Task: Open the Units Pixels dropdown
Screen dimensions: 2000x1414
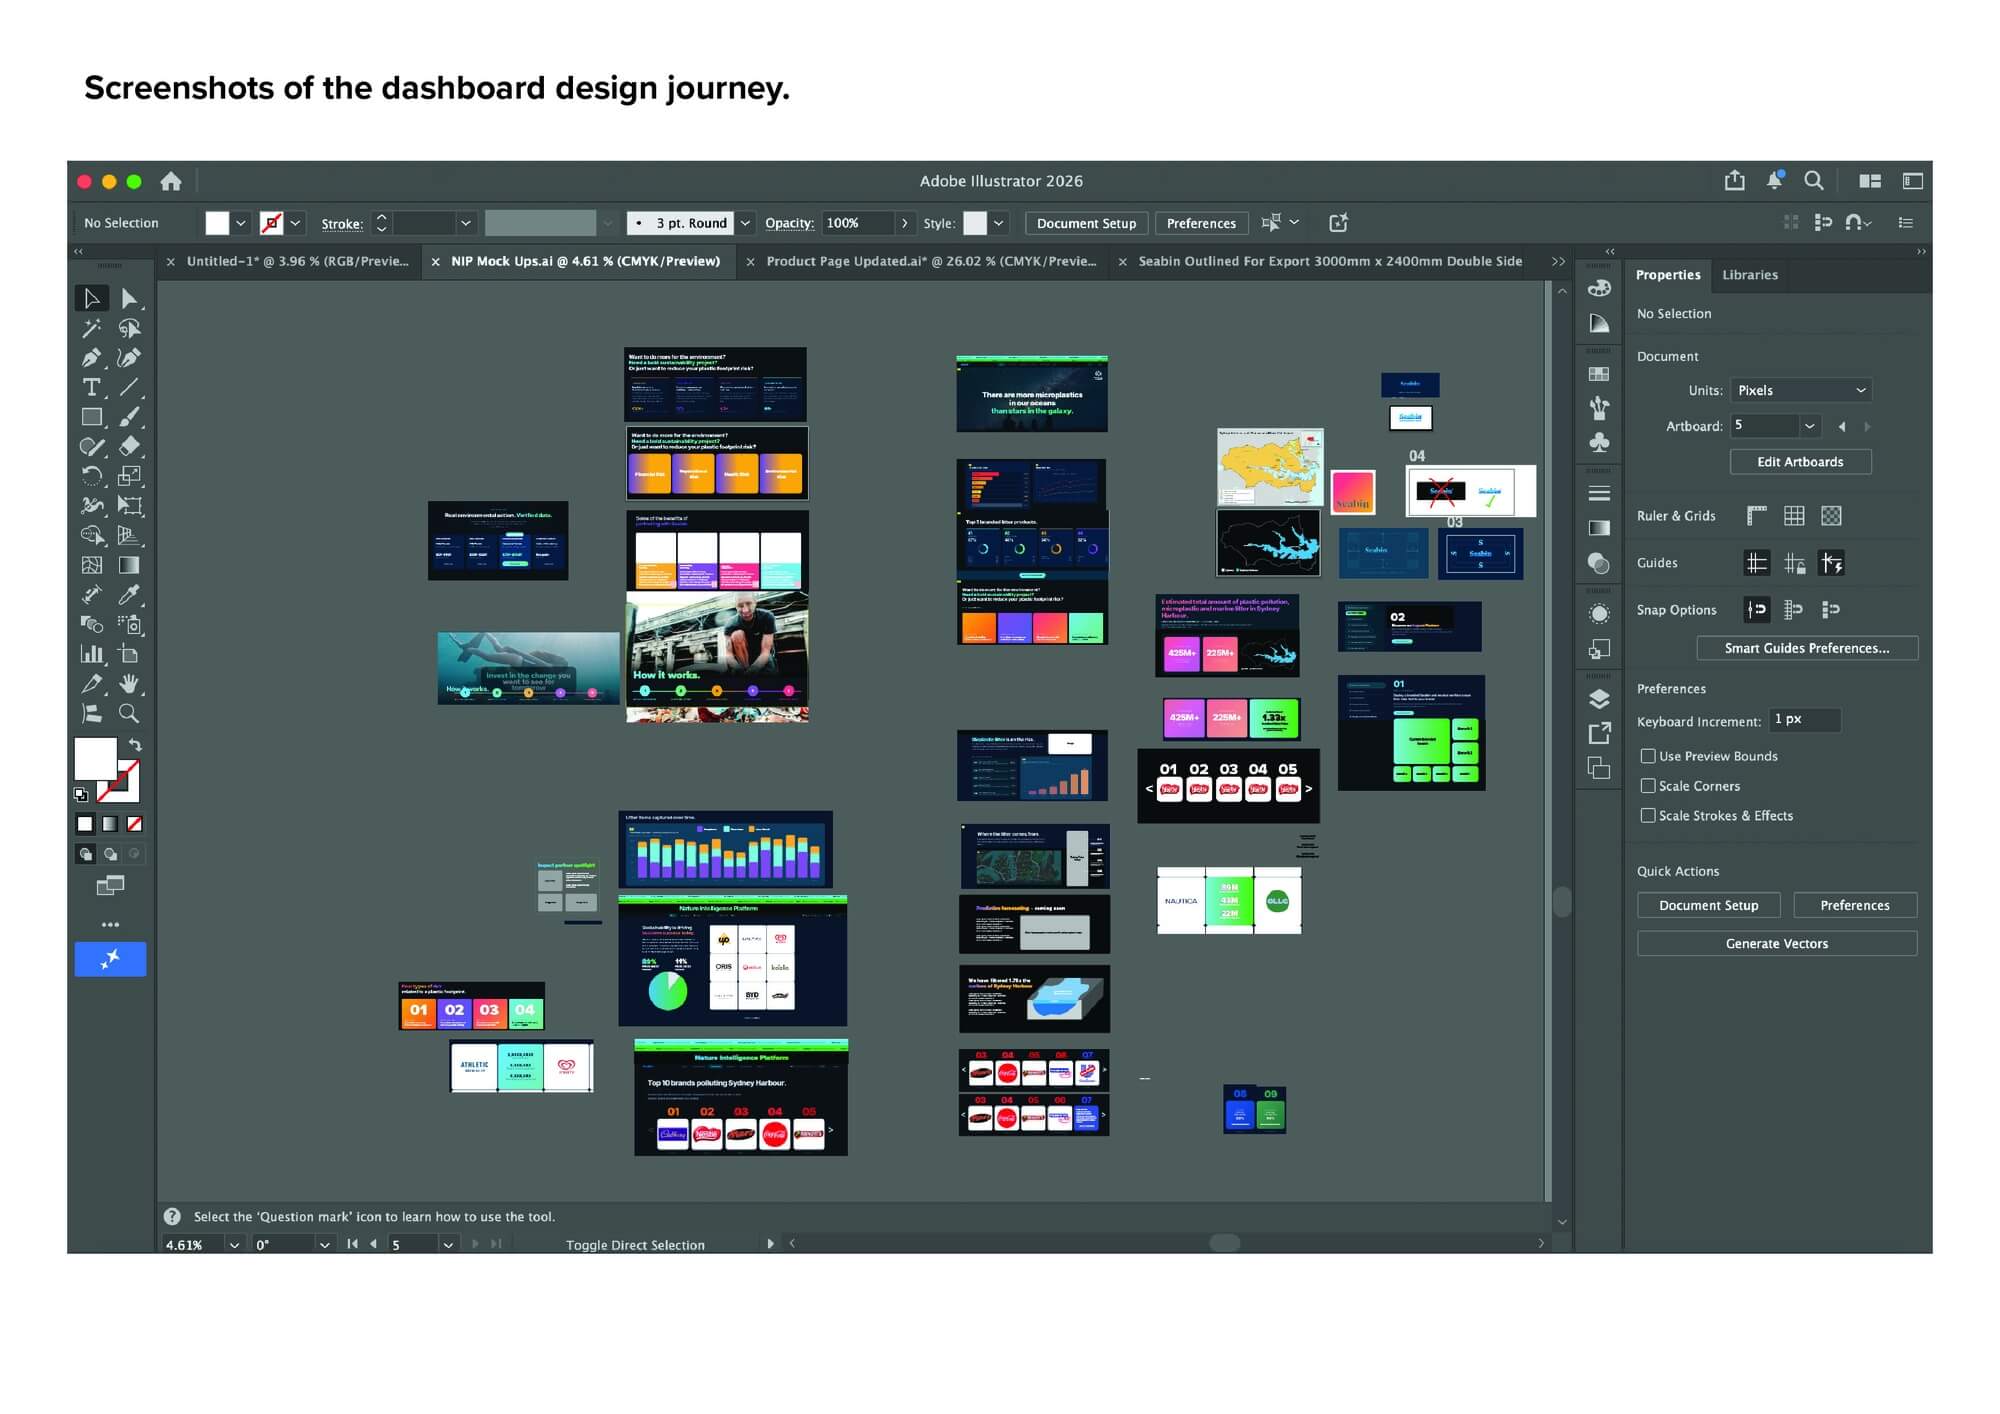Action: tap(1801, 390)
